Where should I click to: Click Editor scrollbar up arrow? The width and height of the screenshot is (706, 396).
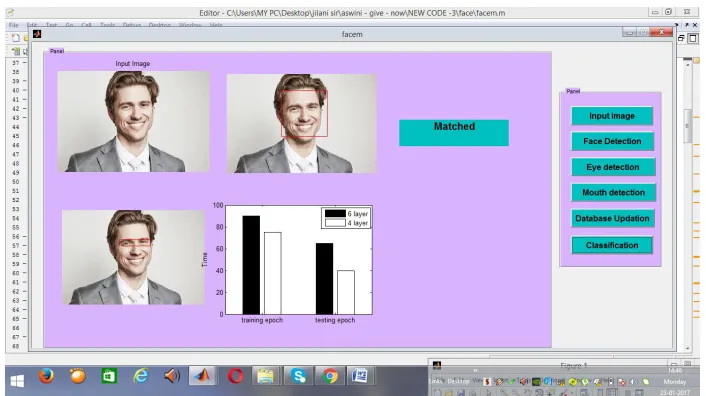[688, 65]
